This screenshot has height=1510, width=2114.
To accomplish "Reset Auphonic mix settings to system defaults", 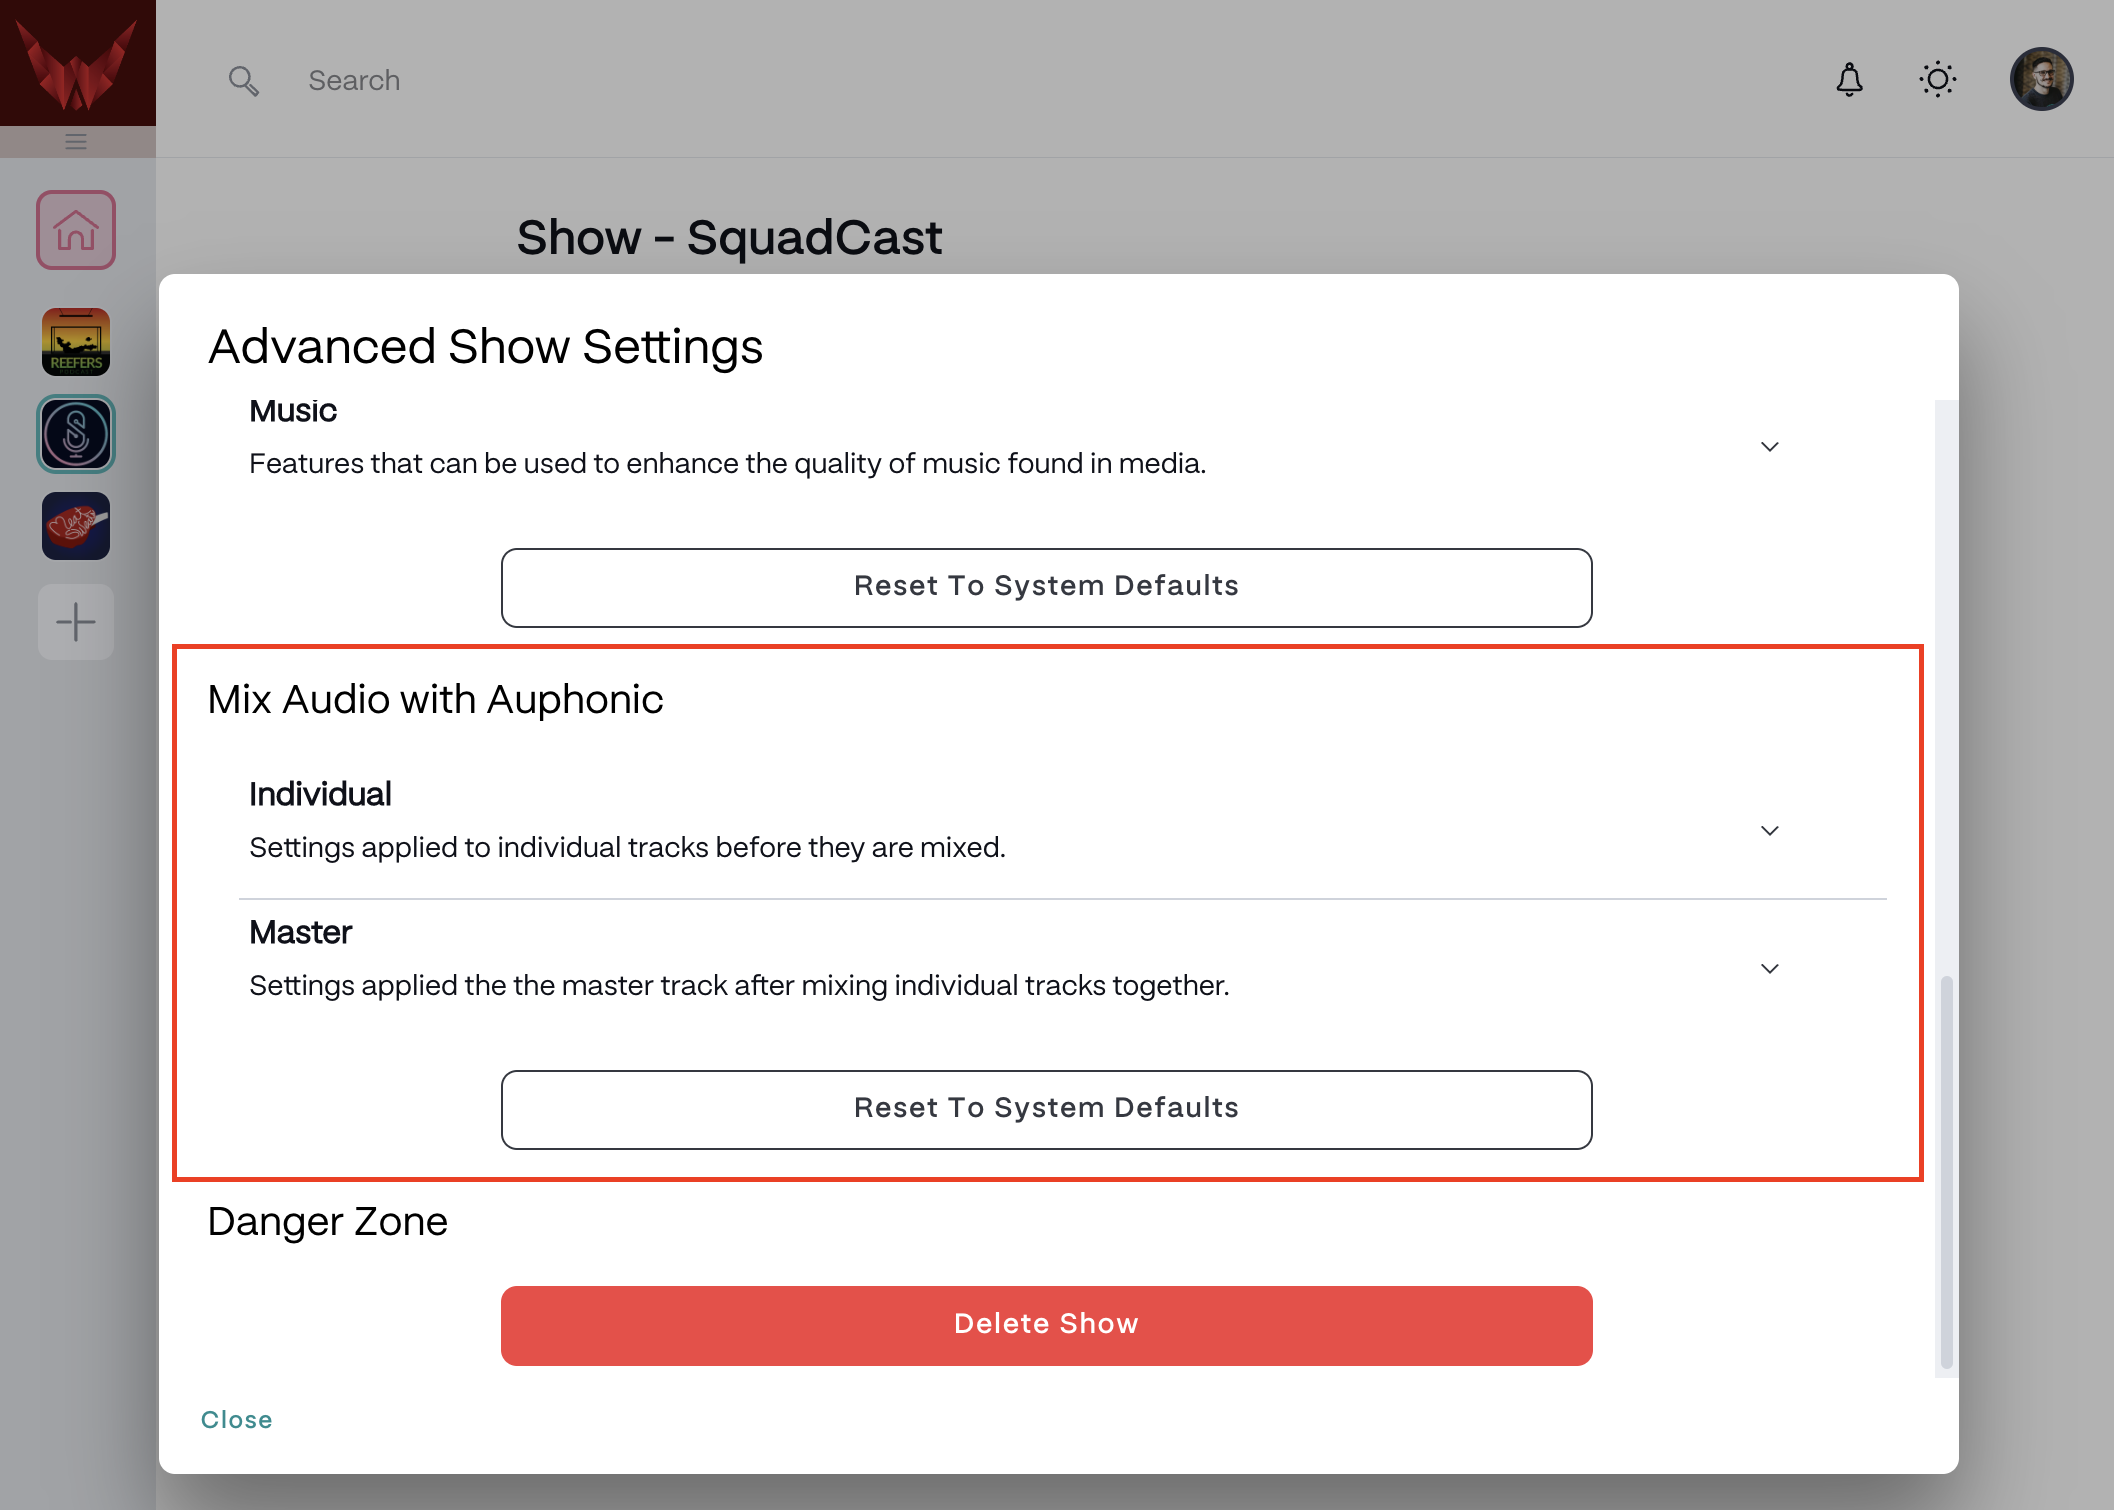I will [x=1047, y=1109].
